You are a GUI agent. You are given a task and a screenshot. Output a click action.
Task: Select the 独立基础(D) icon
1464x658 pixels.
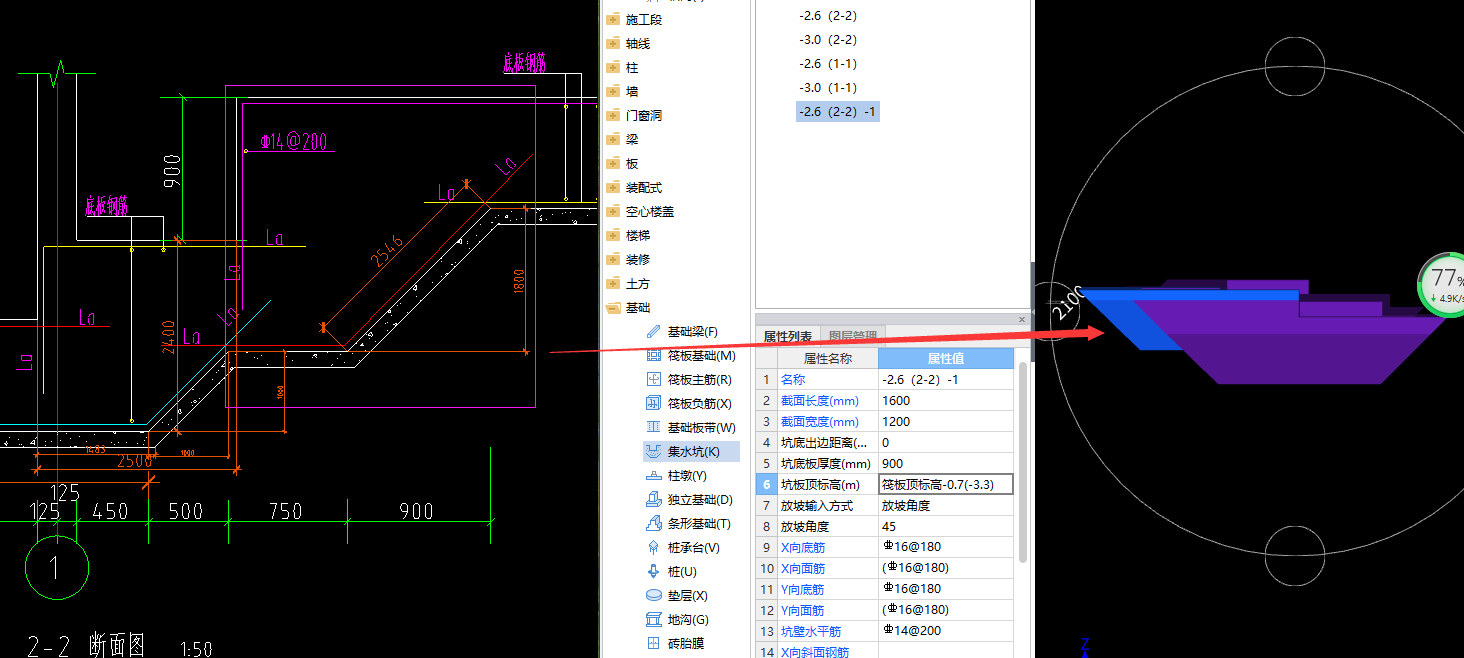654,499
